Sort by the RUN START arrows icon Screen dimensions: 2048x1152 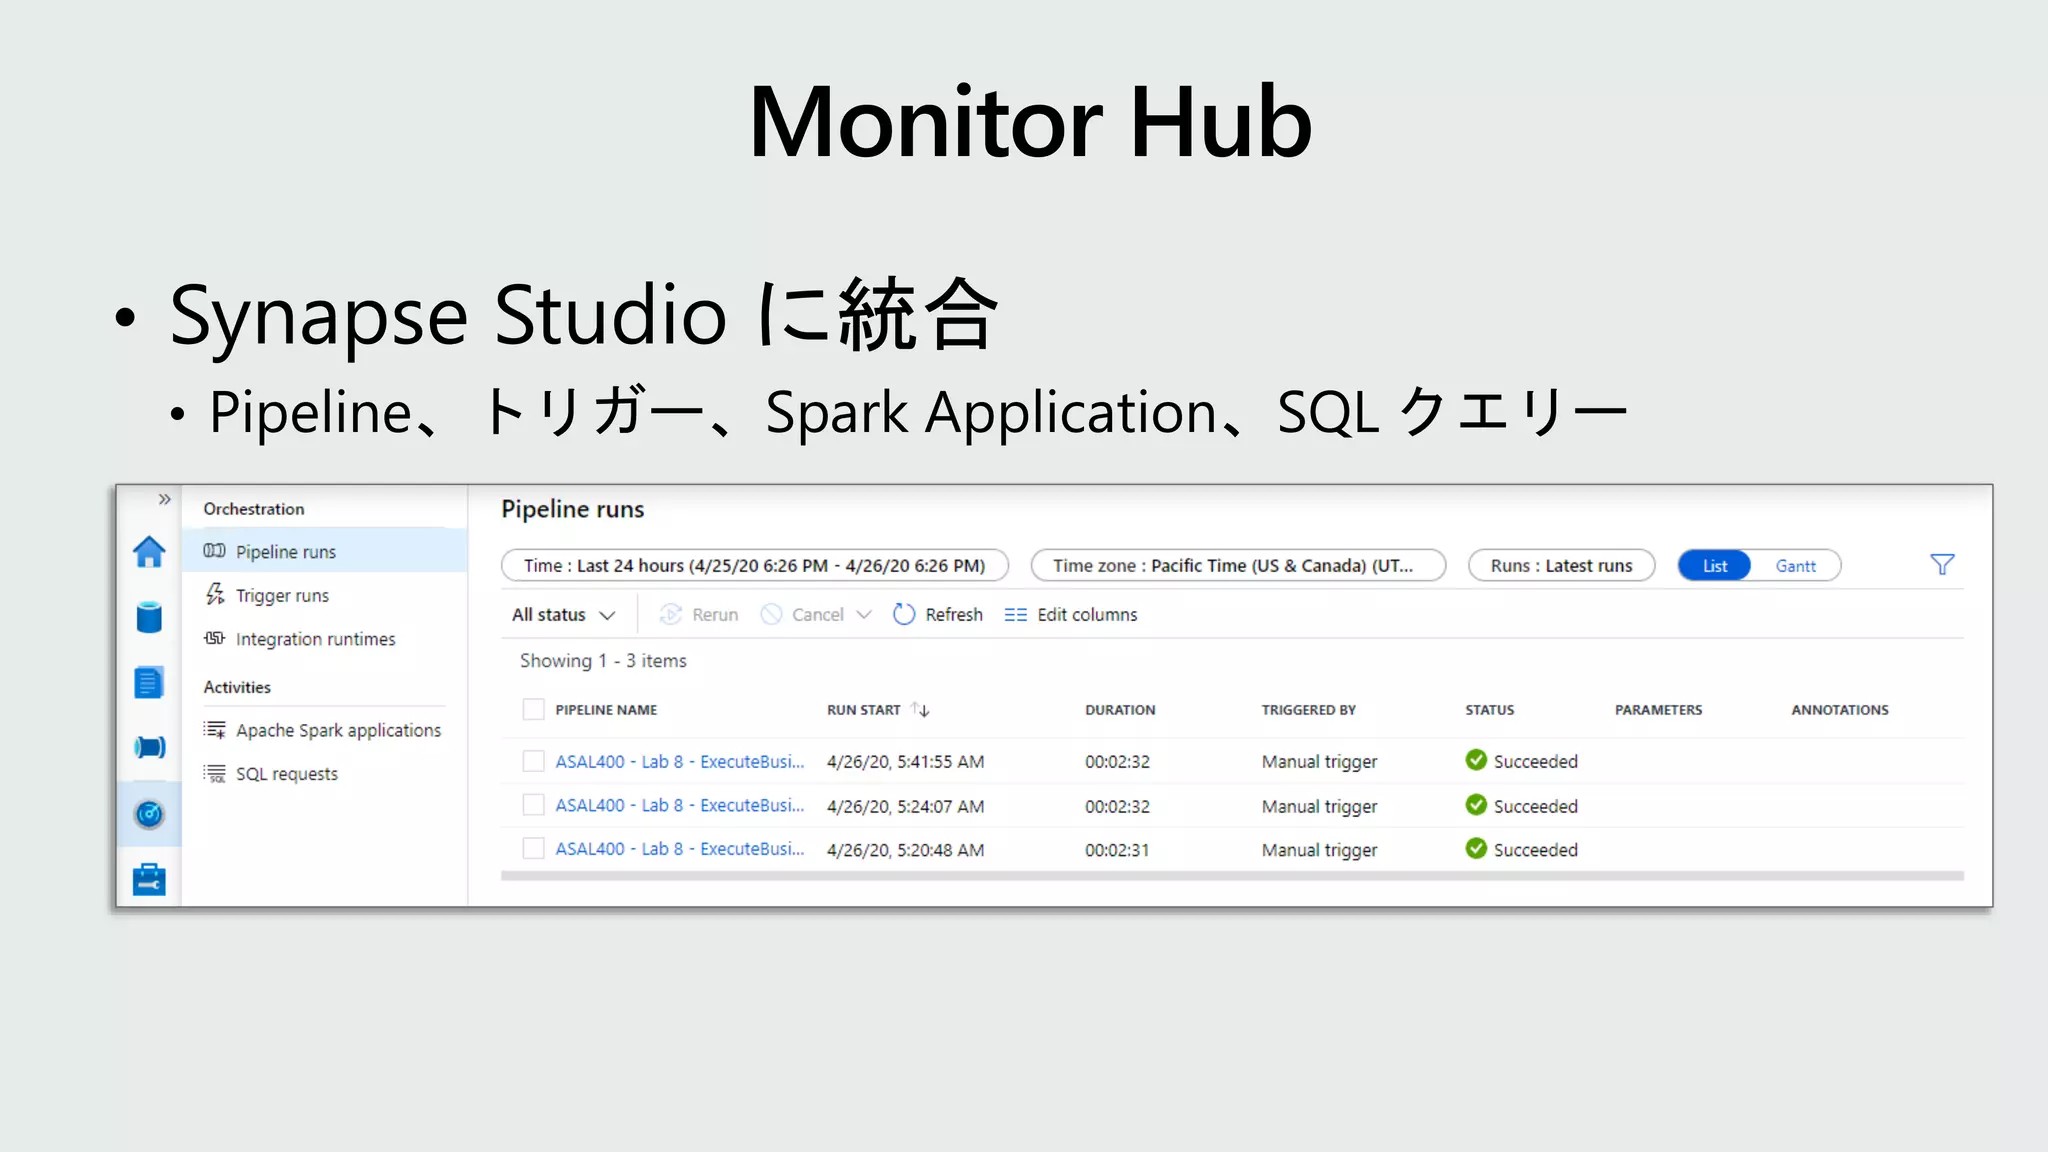921,709
